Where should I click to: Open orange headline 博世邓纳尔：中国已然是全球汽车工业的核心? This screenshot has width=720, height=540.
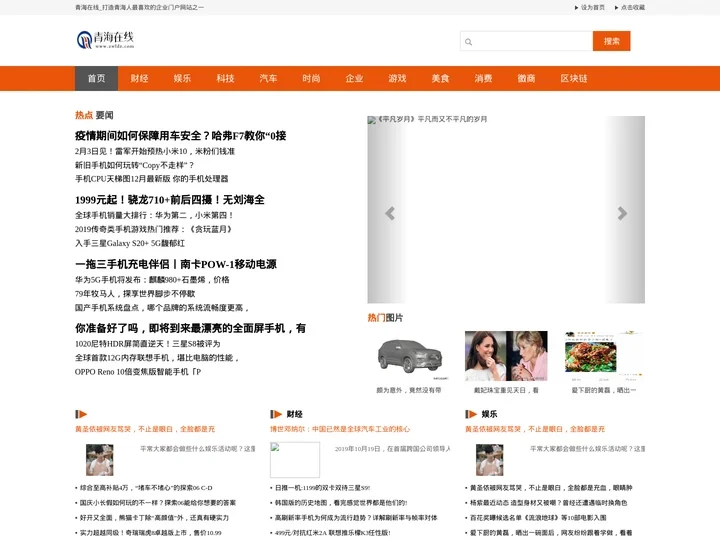[340, 429]
